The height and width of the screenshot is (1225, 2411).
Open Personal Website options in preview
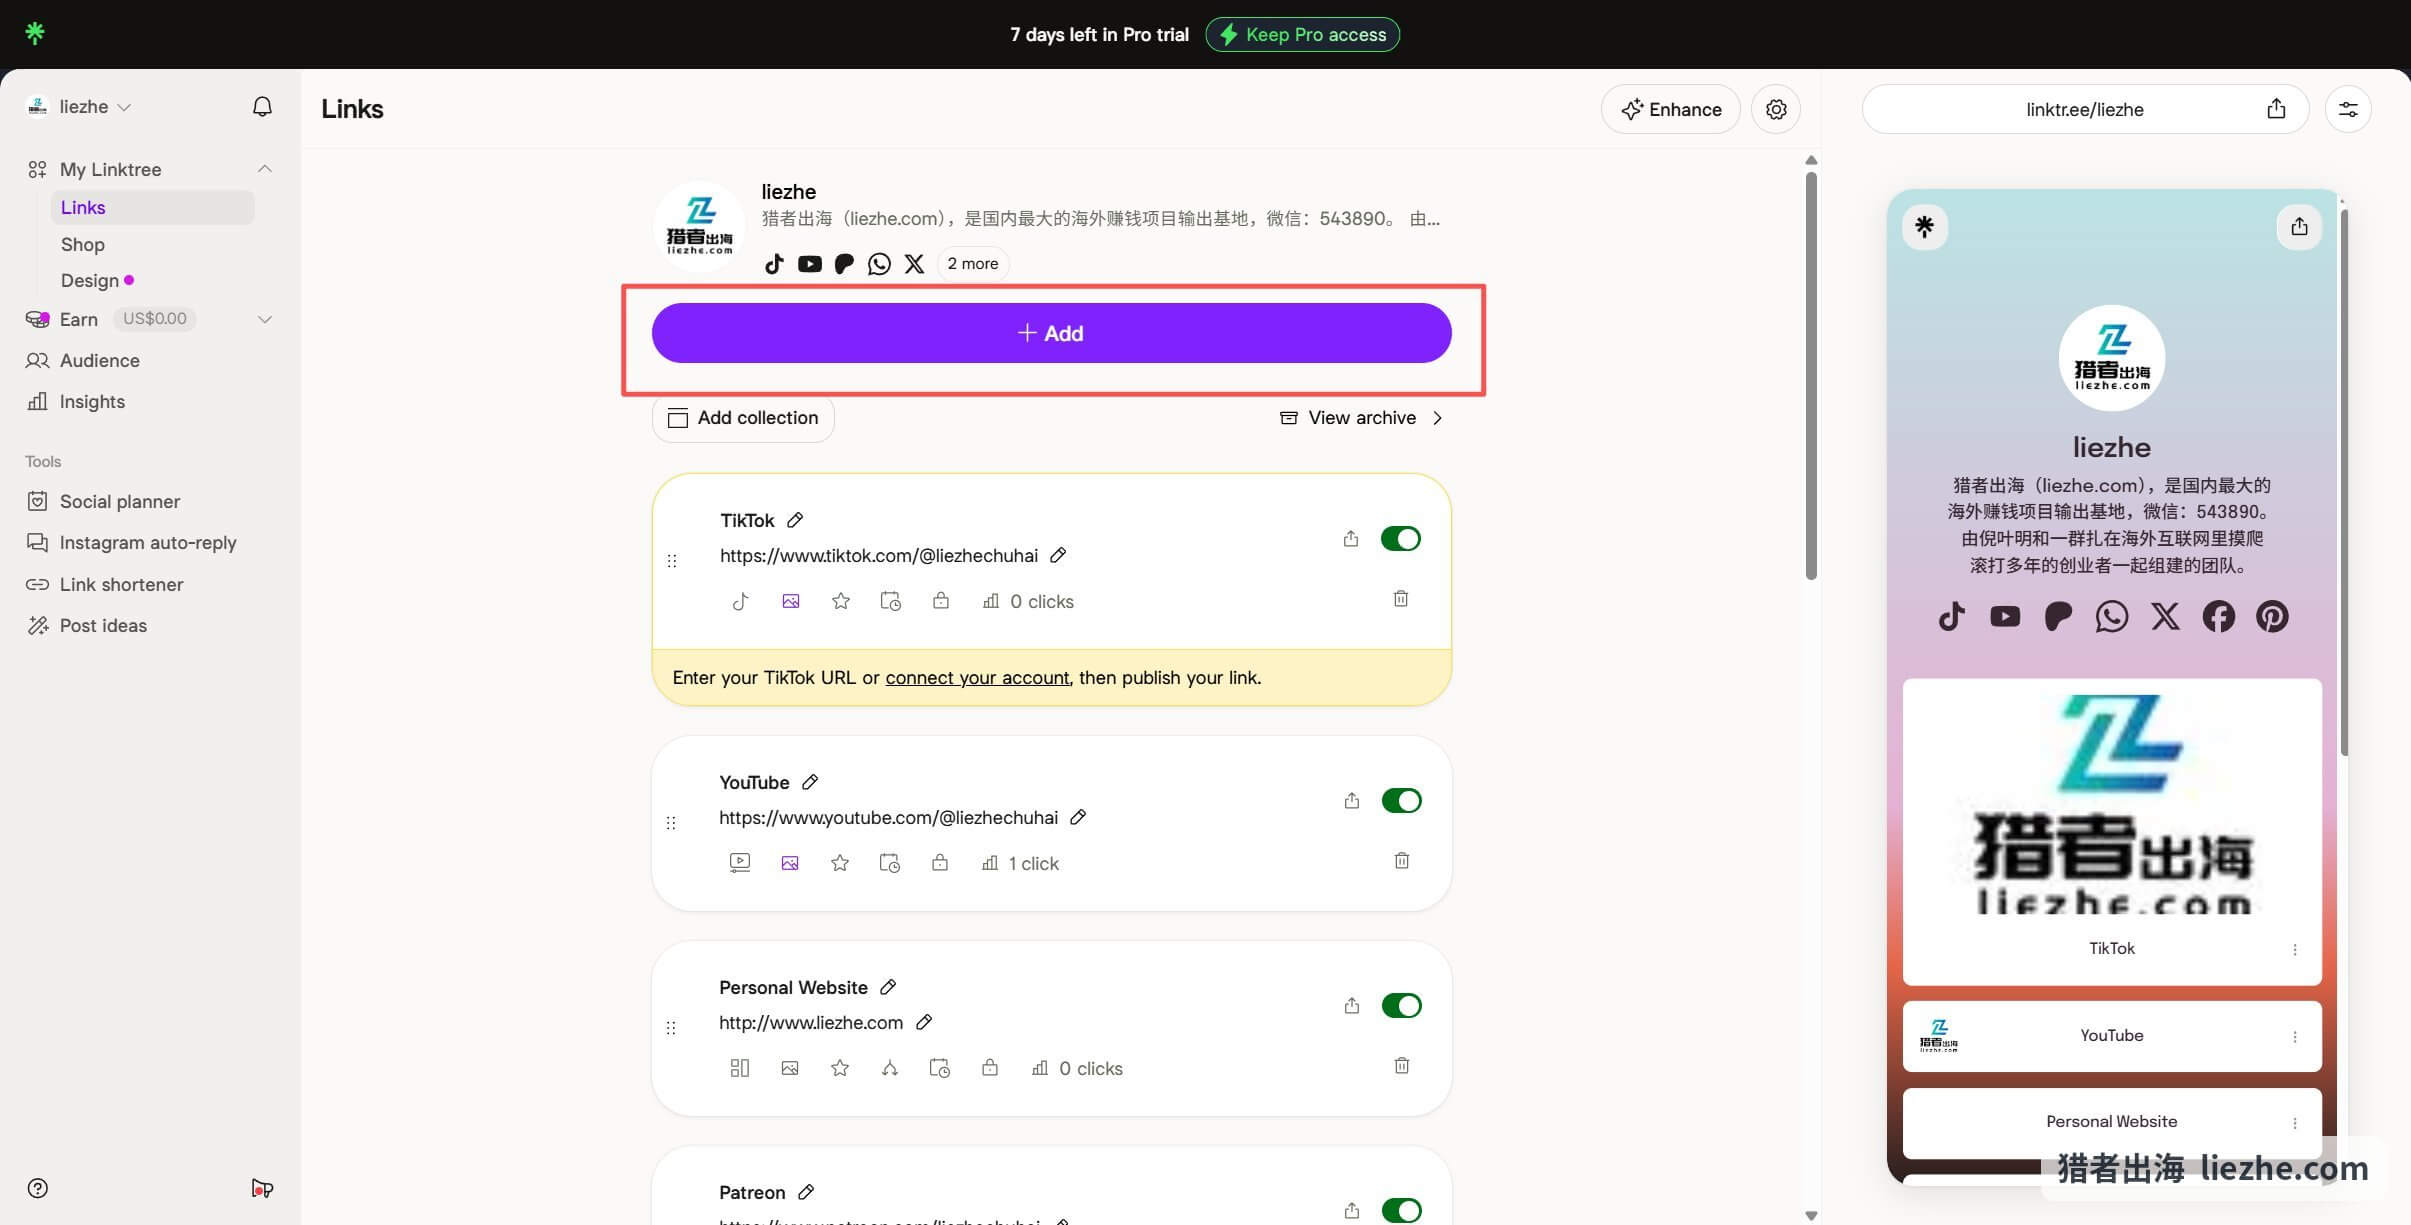click(2295, 1123)
